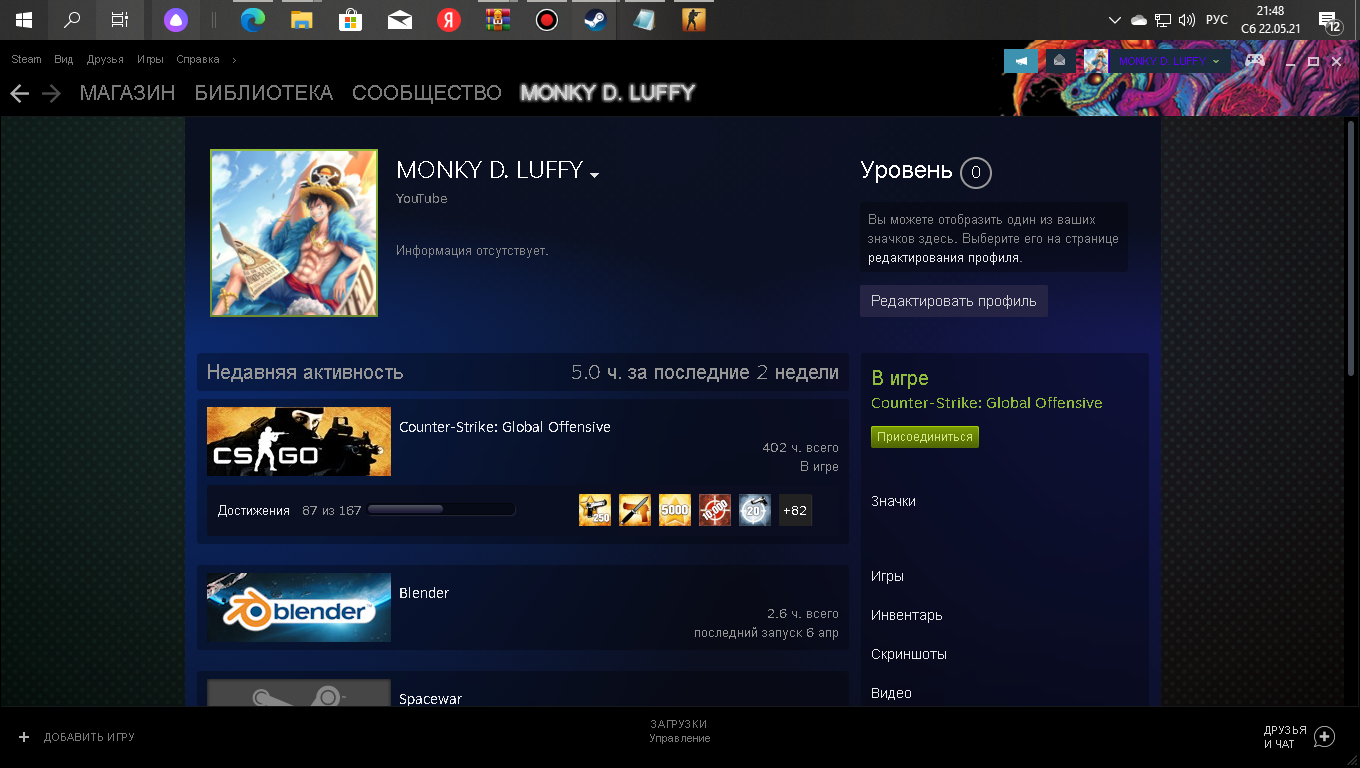
Task: Open the Spacewar title link
Action: click(x=430, y=699)
